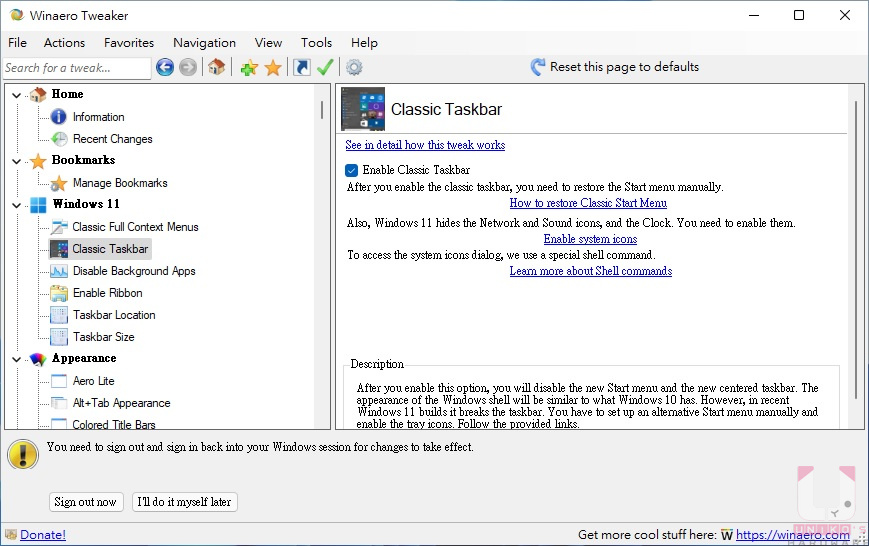This screenshot has width=869, height=546.
Task: Click the Windows 11 logo tree icon
Action: tap(38, 205)
